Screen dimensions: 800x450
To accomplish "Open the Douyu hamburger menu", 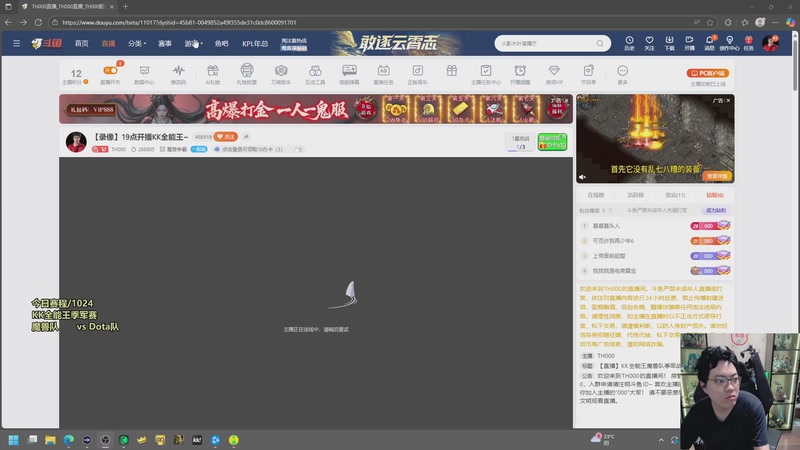I will pyautogui.click(x=16, y=43).
